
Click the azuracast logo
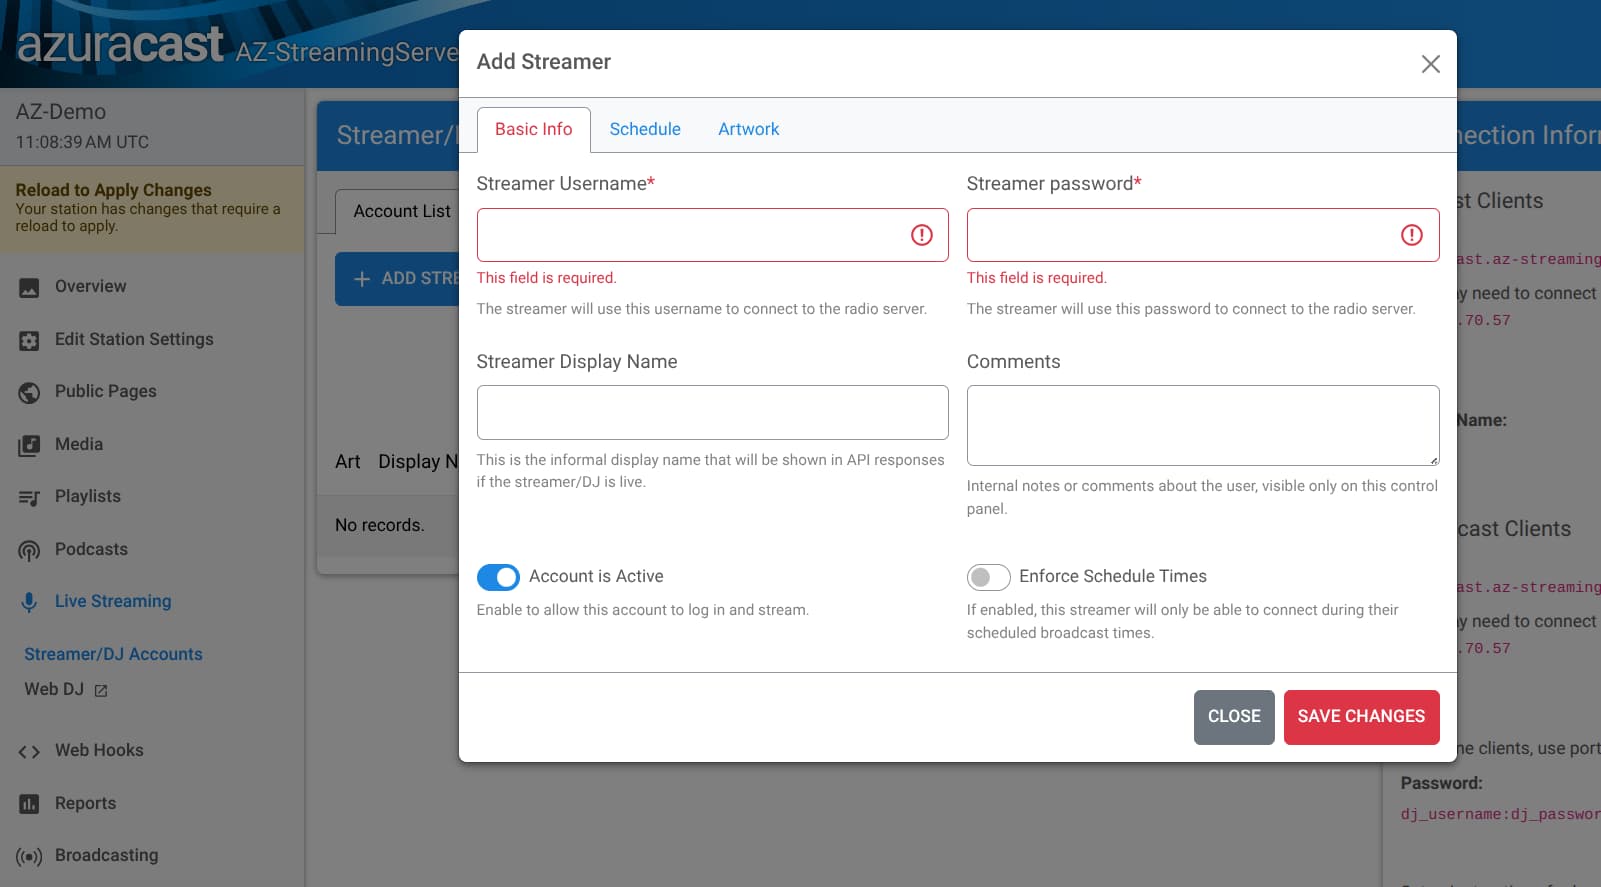point(120,44)
